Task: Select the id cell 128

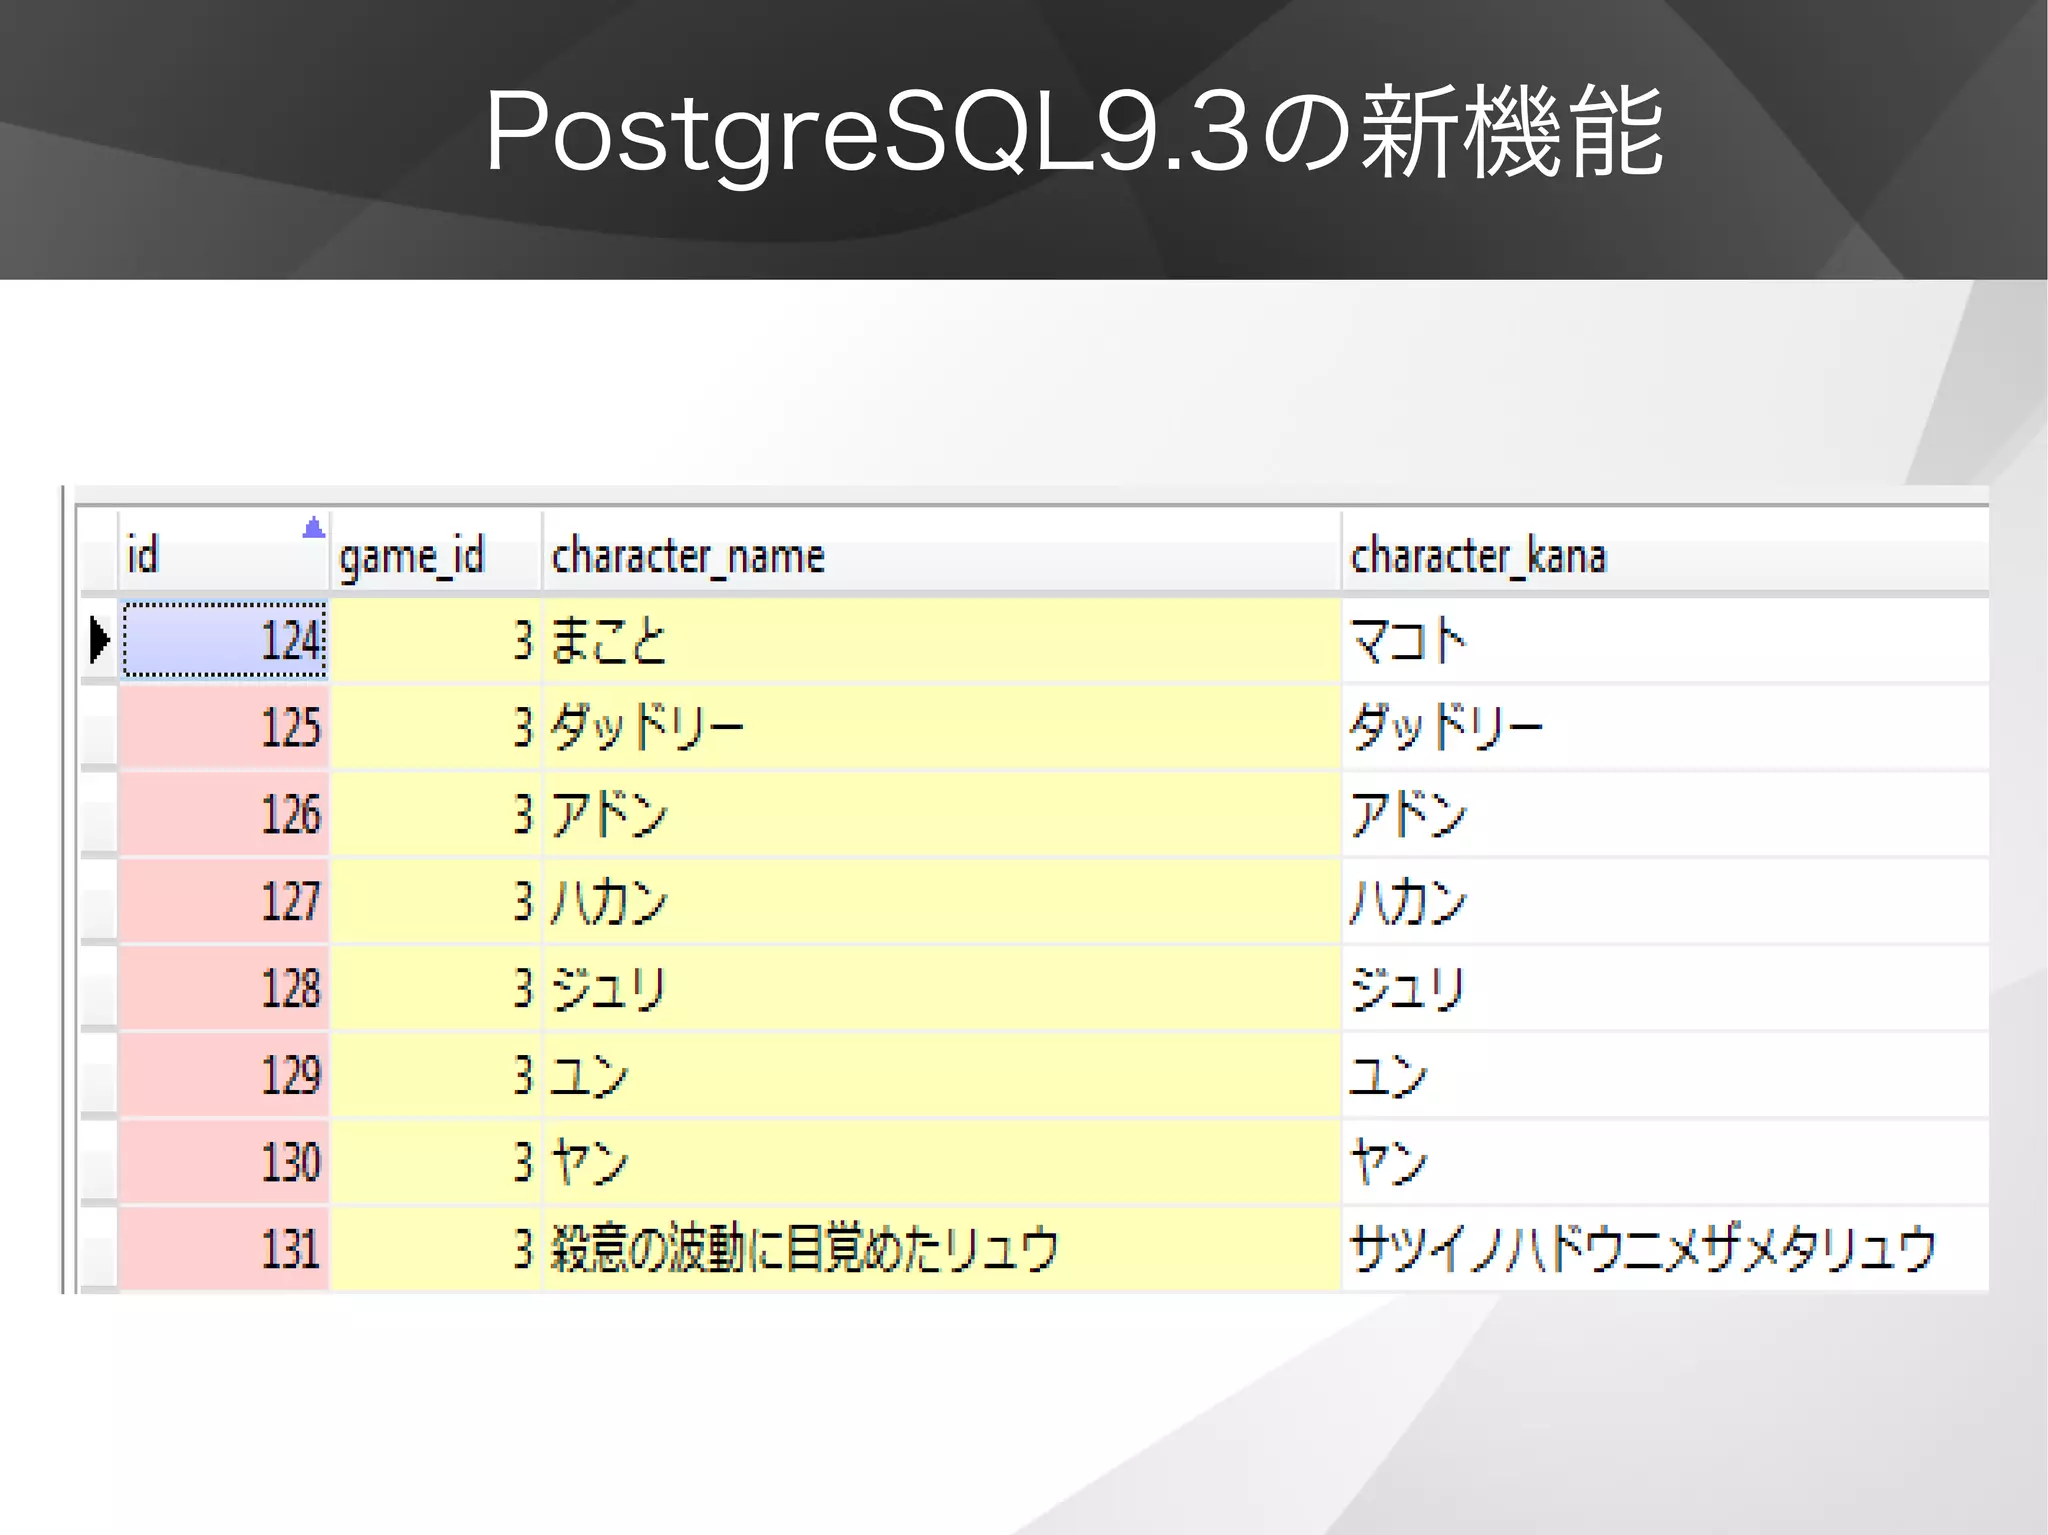Action: 224,988
